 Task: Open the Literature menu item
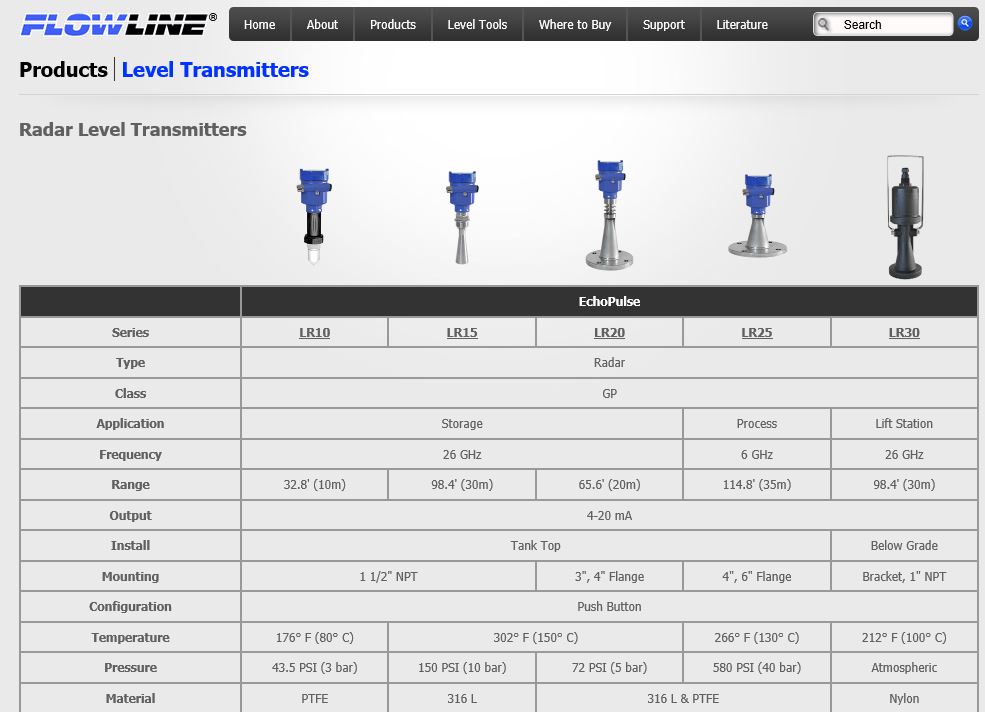point(742,25)
